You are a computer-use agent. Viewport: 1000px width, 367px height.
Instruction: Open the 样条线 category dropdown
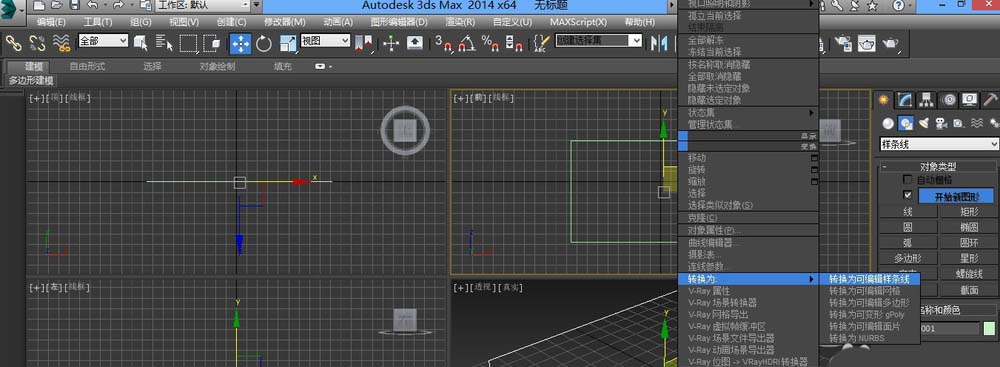[939, 144]
